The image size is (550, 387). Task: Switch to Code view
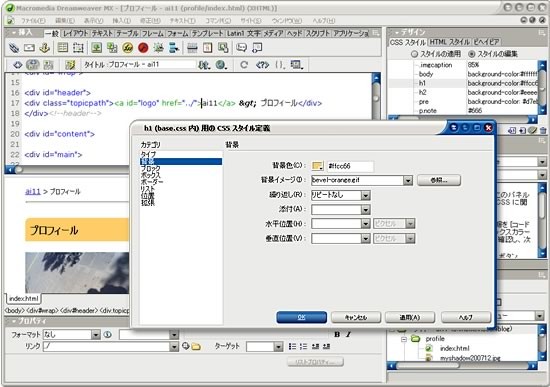(x=17, y=65)
